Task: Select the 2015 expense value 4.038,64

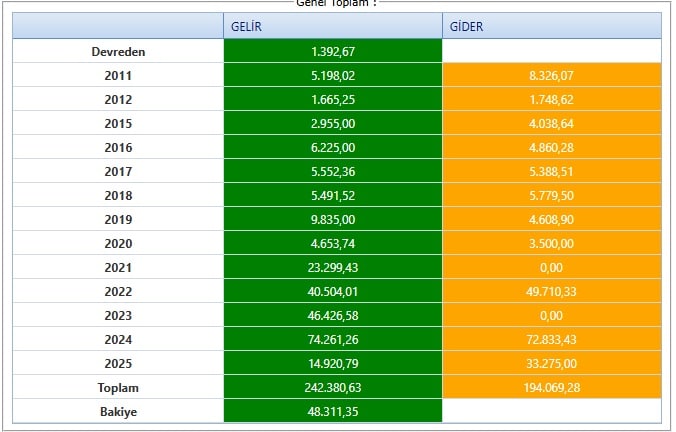Action: click(551, 123)
